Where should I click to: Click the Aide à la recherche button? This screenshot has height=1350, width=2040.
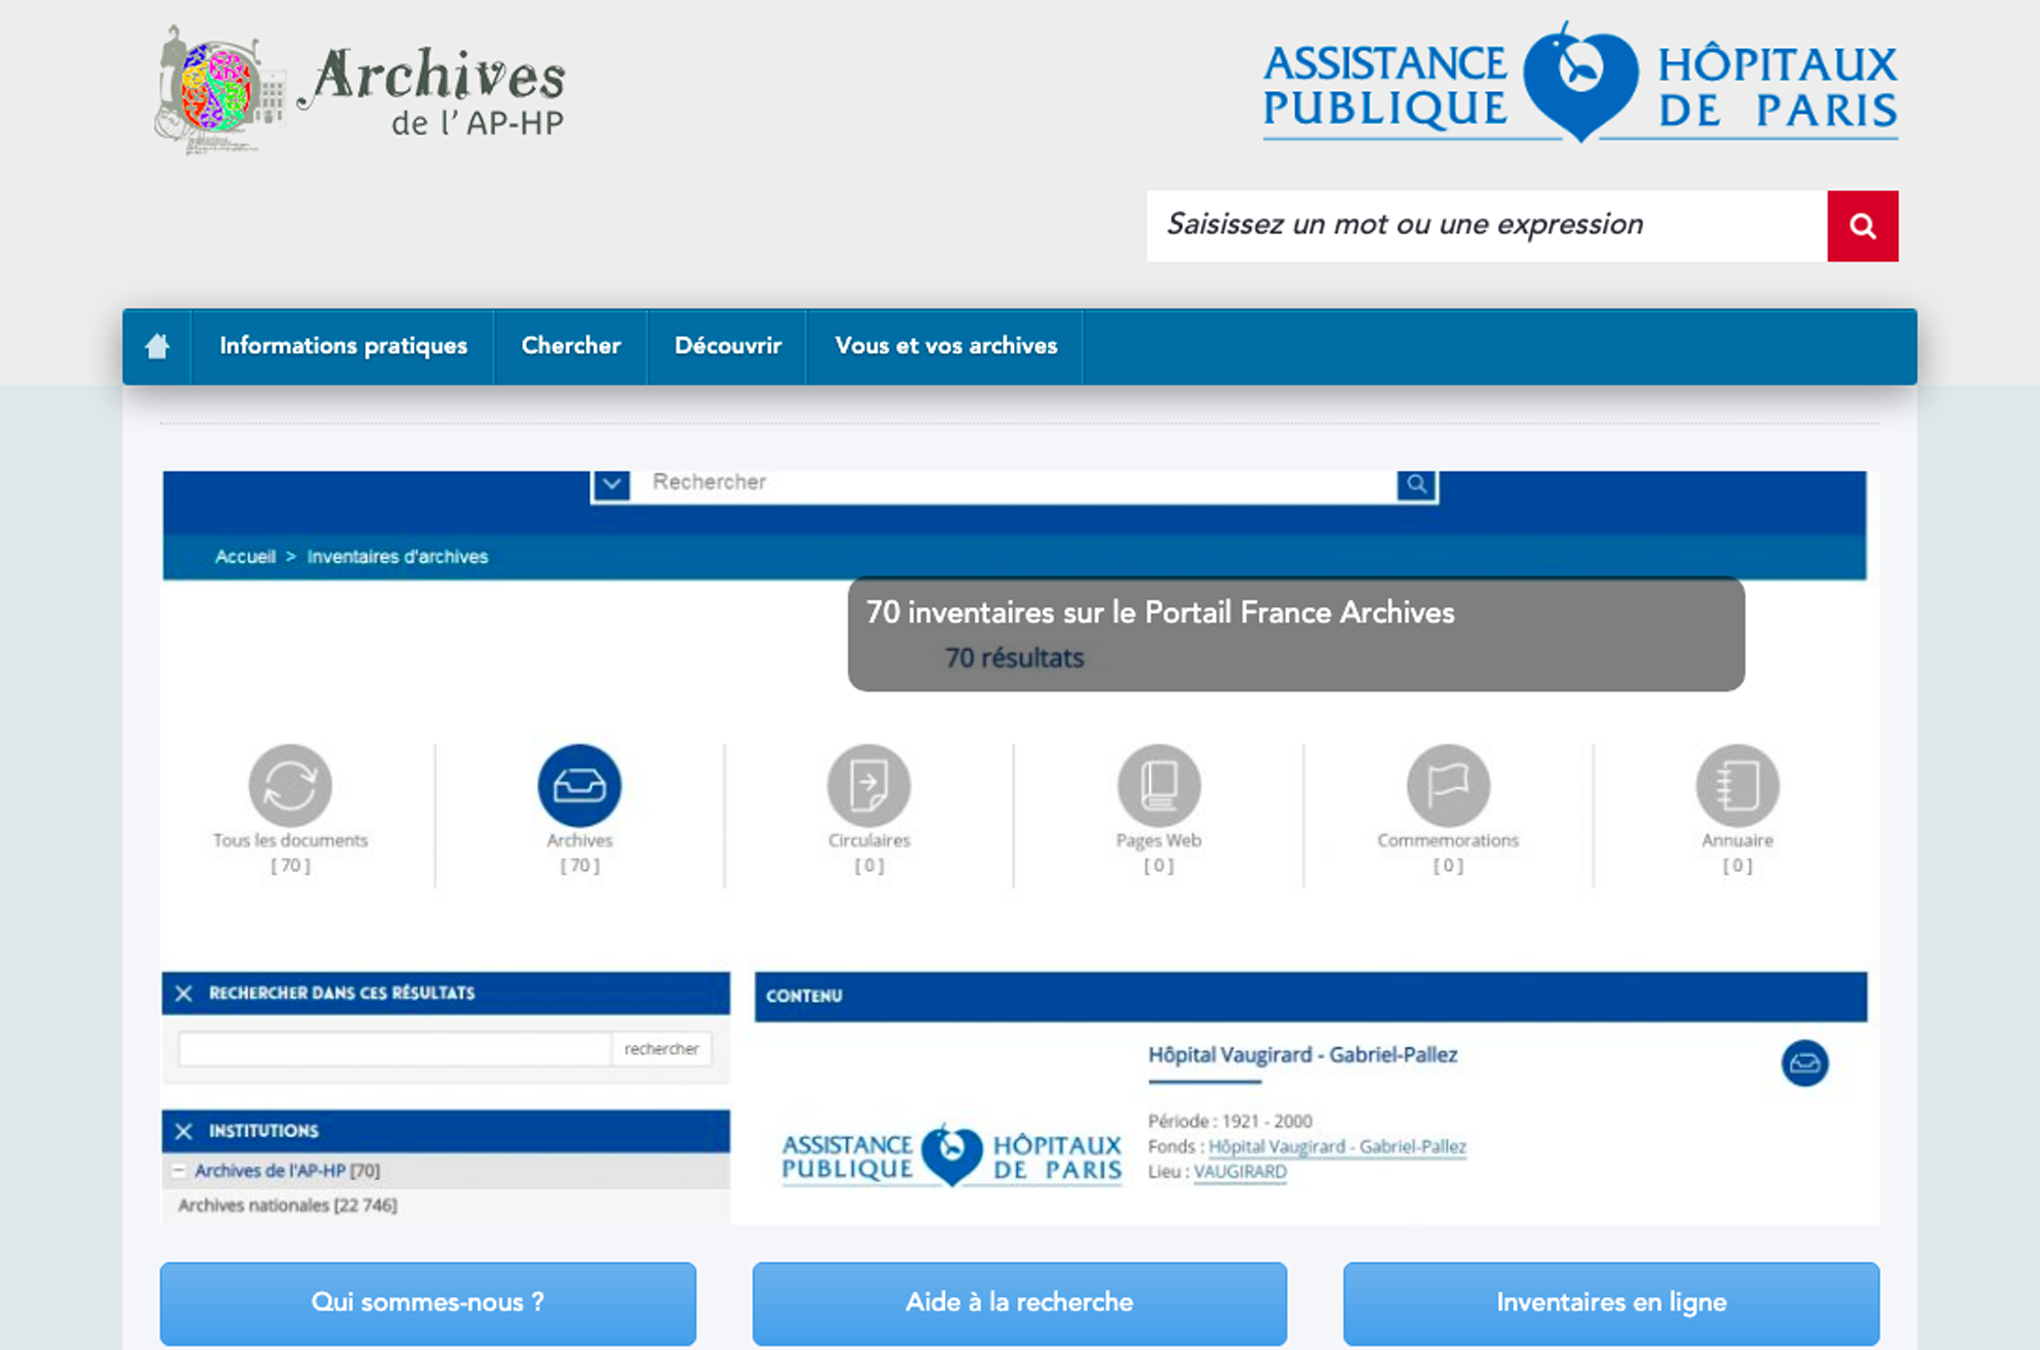(x=1019, y=1303)
